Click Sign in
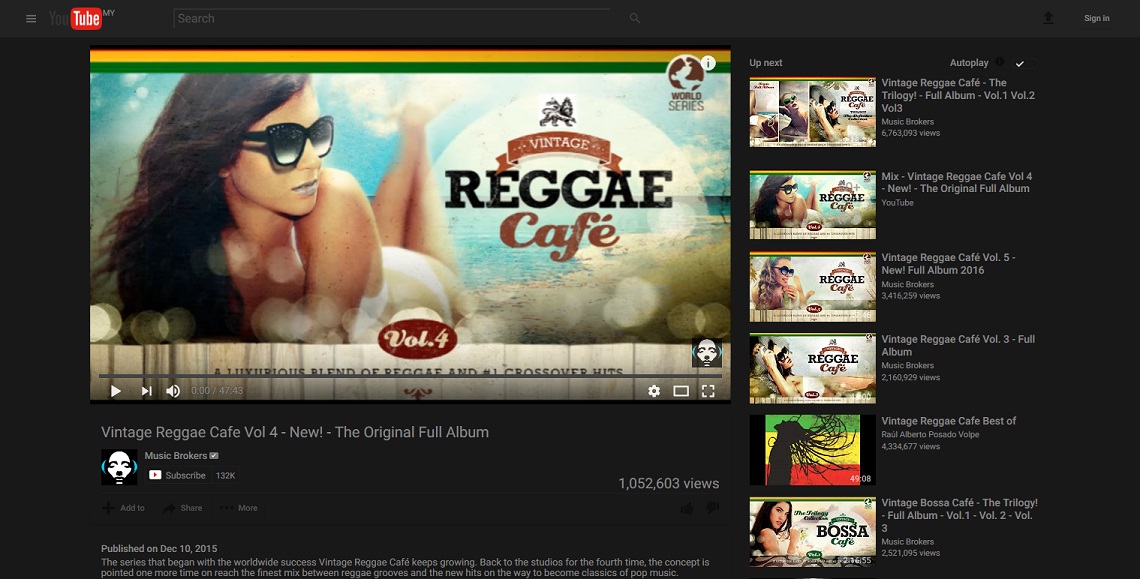This screenshot has width=1140, height=579. (x=1096, y=18)
